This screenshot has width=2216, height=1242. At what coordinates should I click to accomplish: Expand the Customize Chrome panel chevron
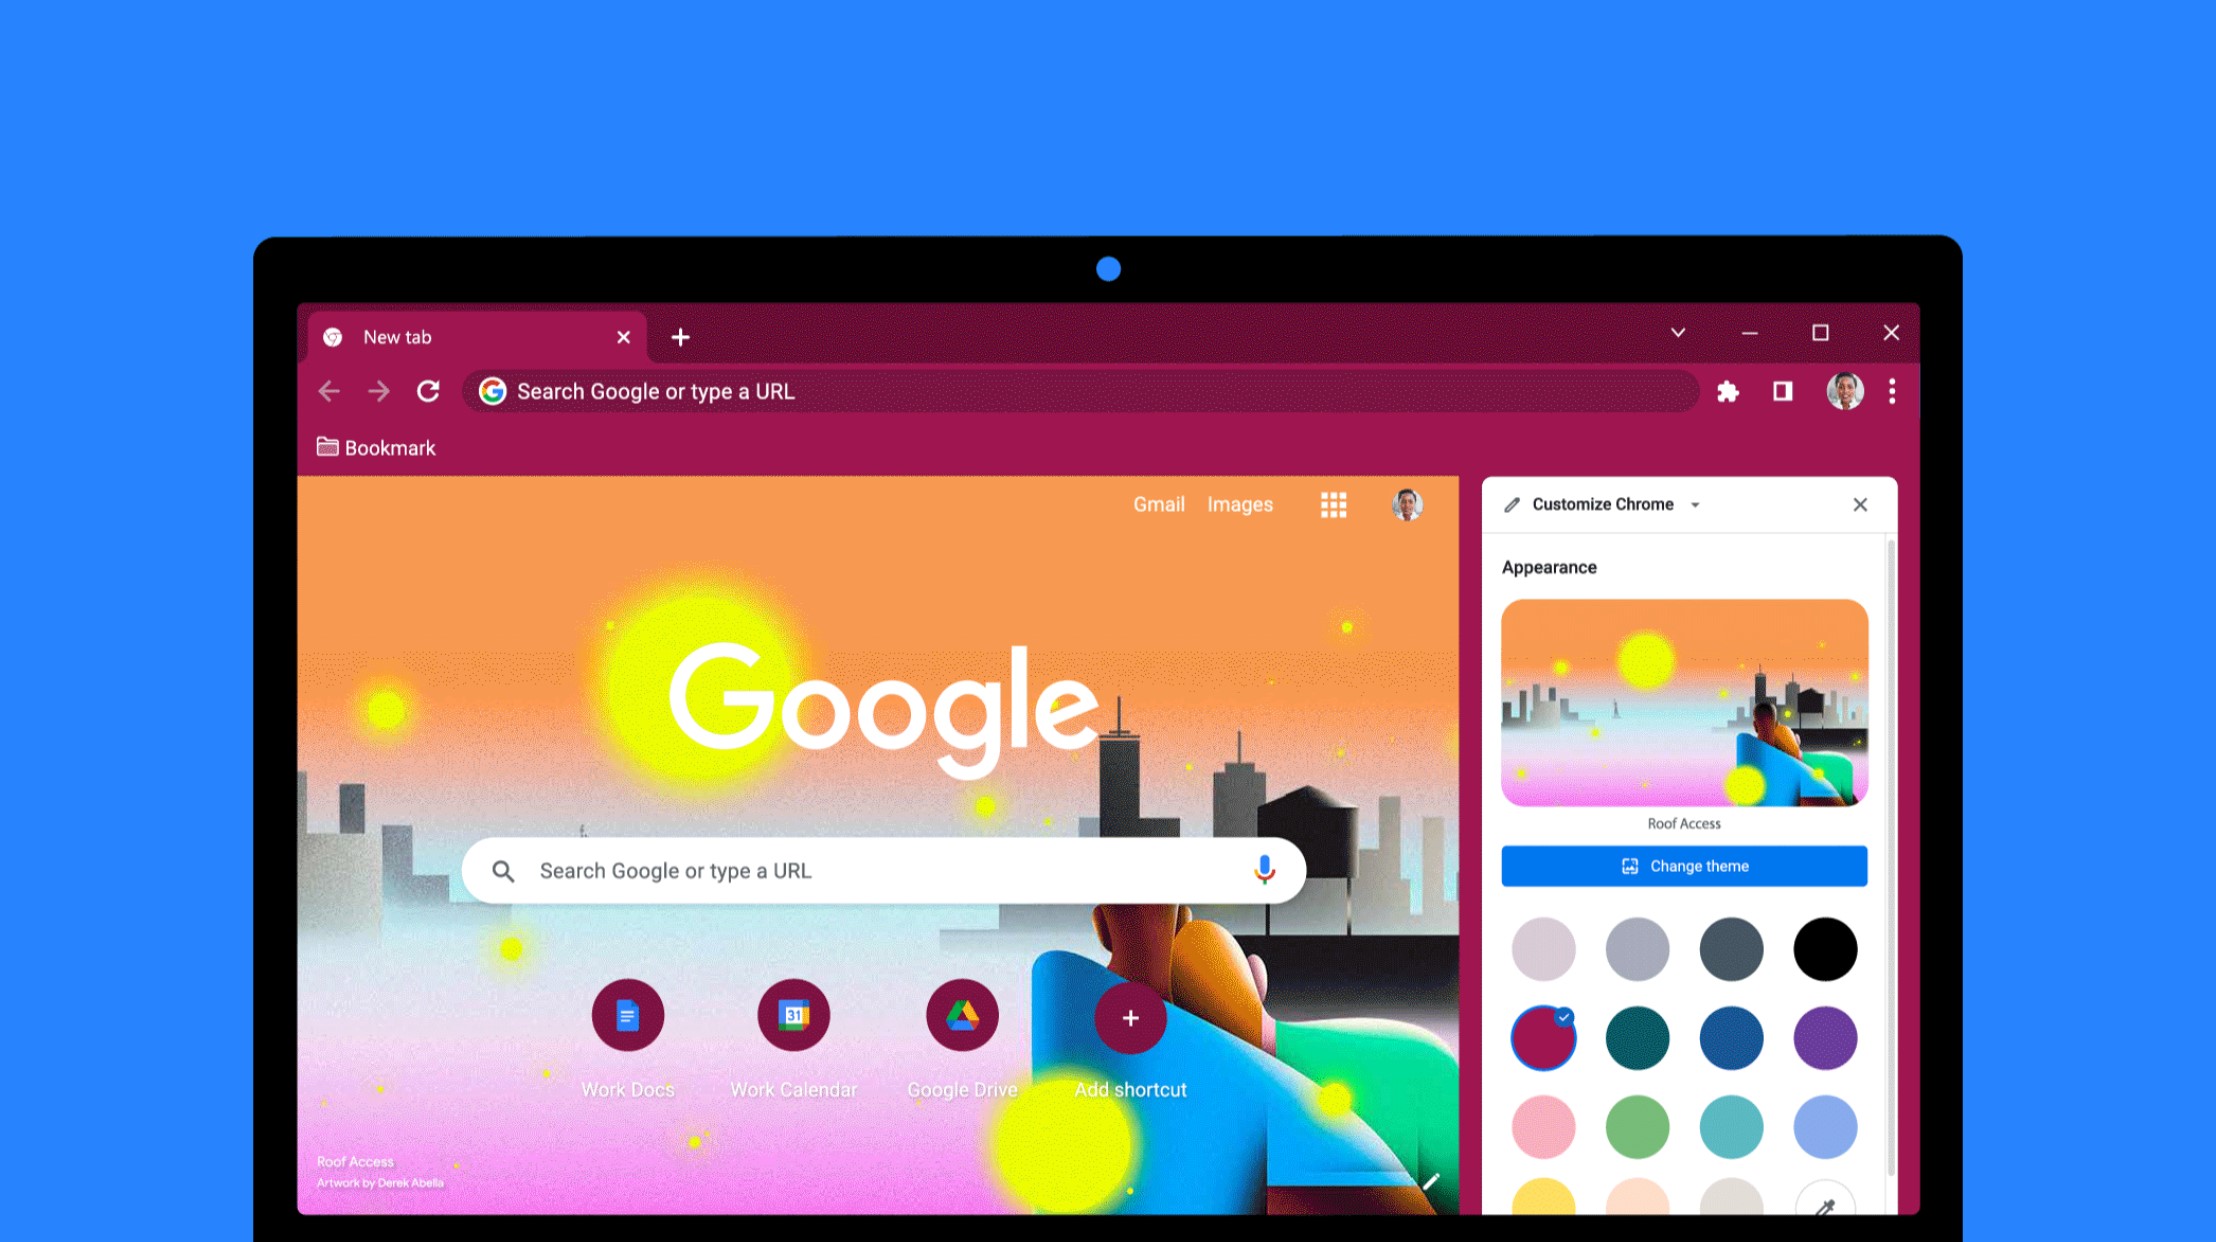1699,504
